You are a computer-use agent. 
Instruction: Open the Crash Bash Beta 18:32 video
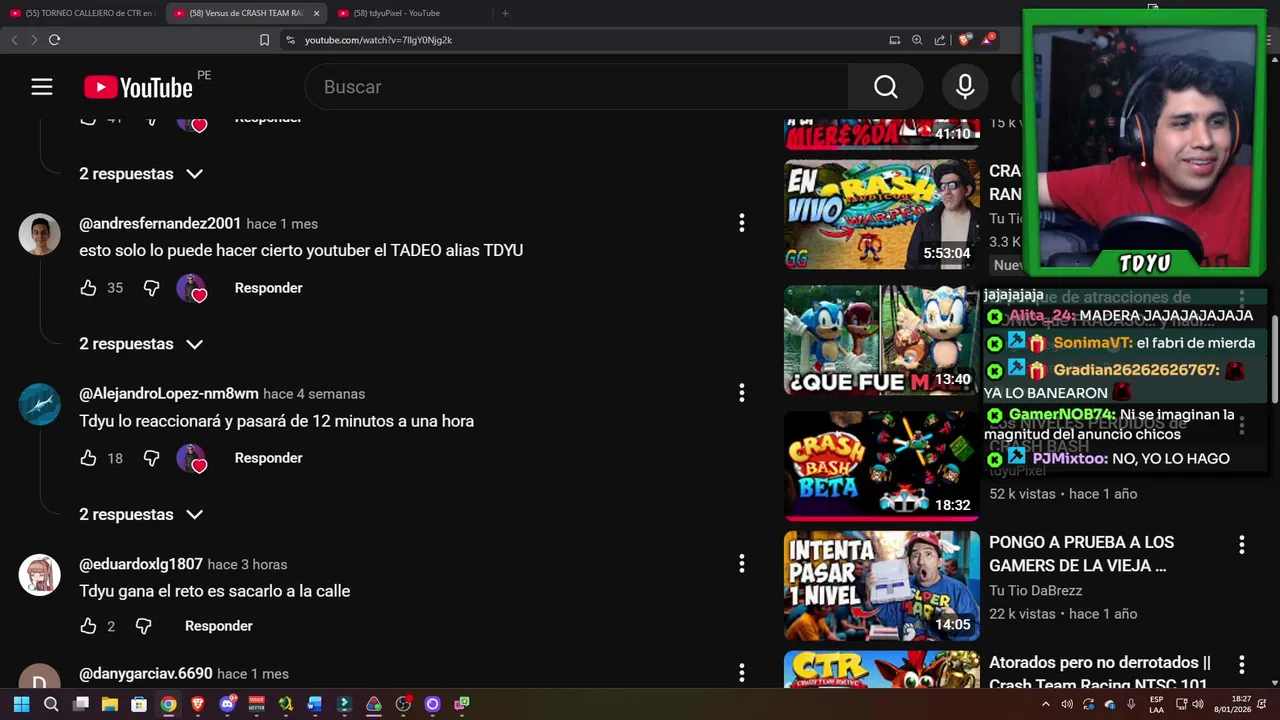pos(882,465)
